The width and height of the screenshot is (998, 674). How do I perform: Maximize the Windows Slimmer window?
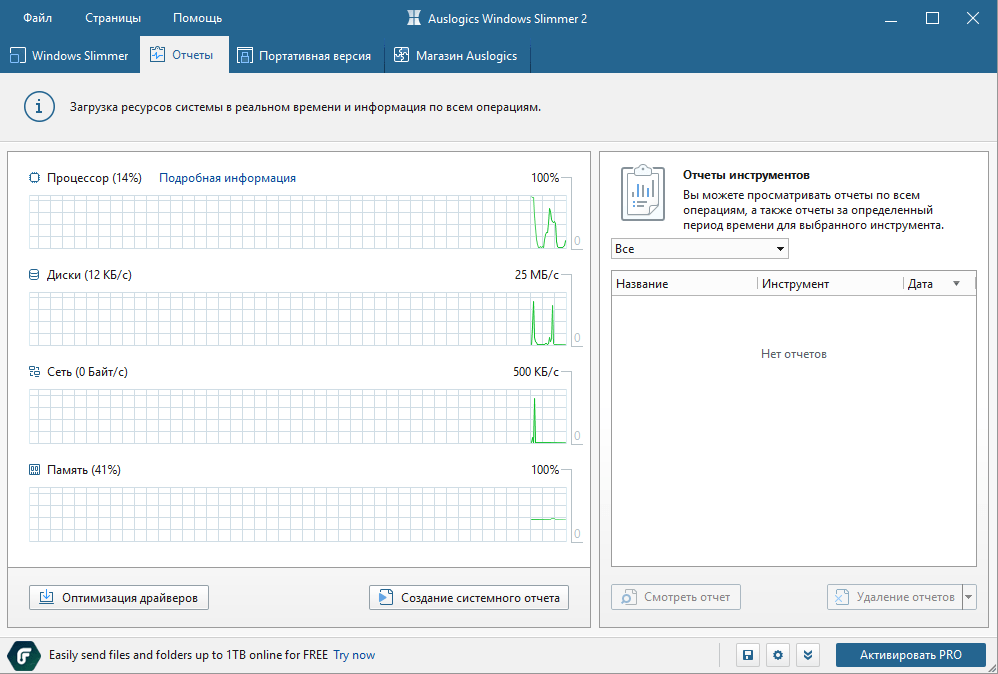[932, 18]
